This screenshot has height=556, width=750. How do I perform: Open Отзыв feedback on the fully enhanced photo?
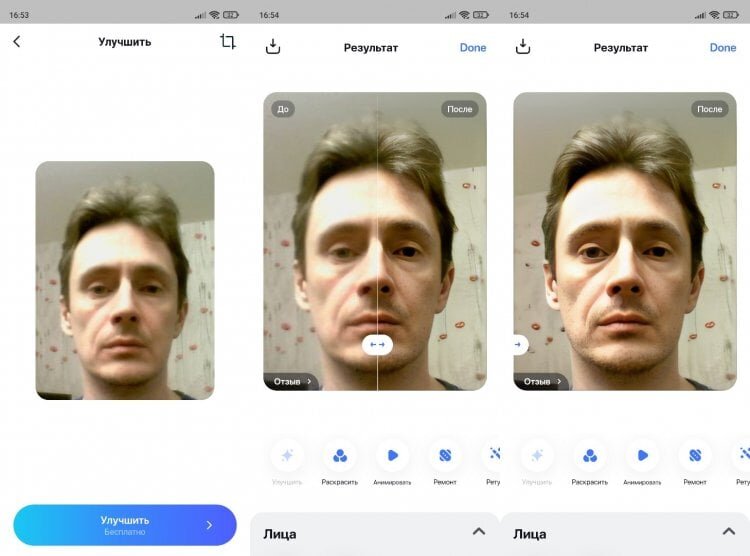pyautogui.click(x=542, y=381)
